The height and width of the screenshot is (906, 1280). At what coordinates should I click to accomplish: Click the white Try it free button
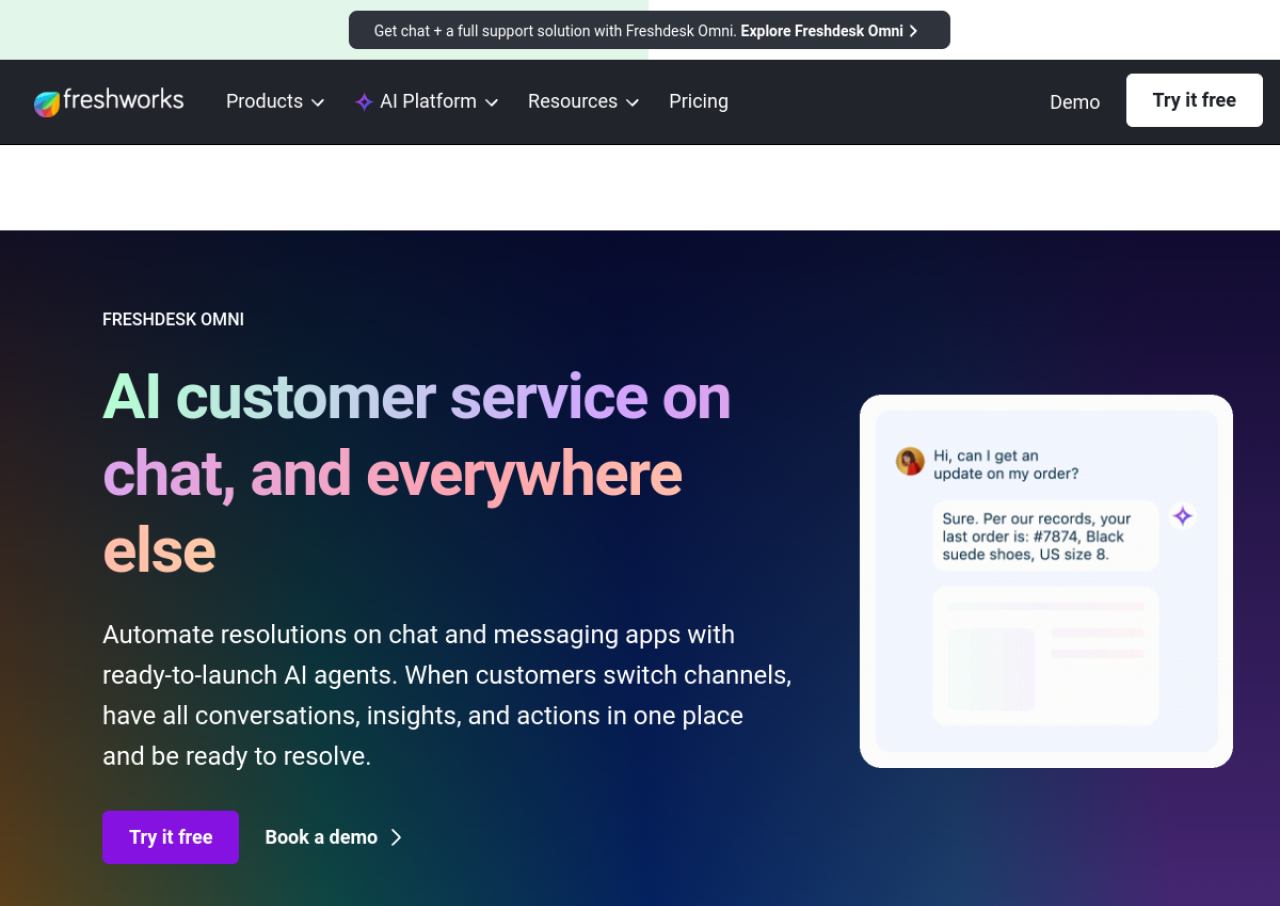1194,100
